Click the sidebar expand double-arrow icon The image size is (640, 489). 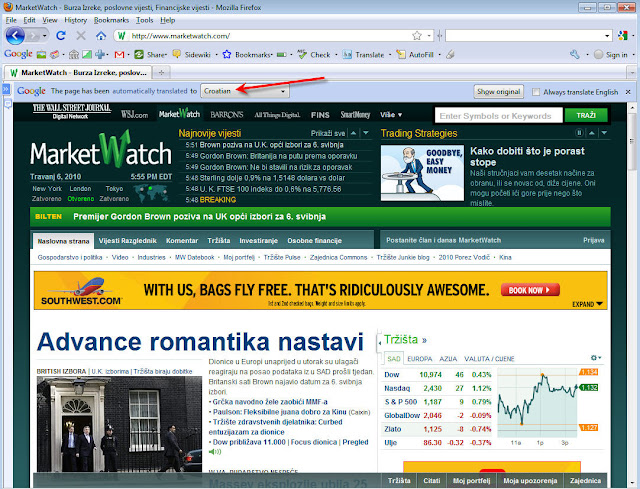coord(6,89)
